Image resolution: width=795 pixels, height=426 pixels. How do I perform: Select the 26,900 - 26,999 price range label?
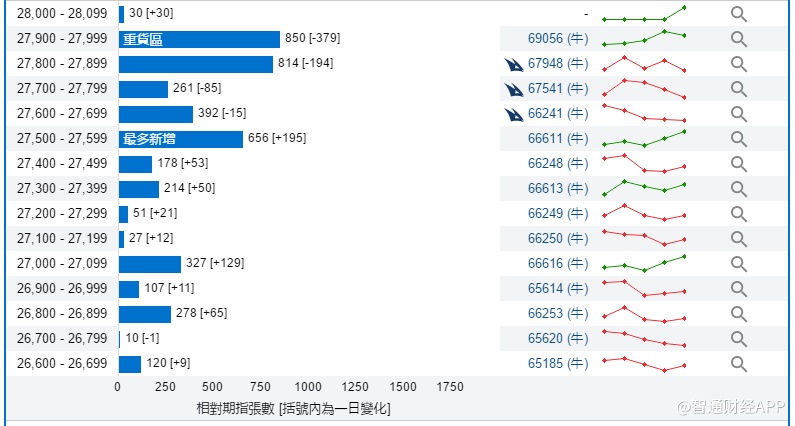(x=62, y=289)
